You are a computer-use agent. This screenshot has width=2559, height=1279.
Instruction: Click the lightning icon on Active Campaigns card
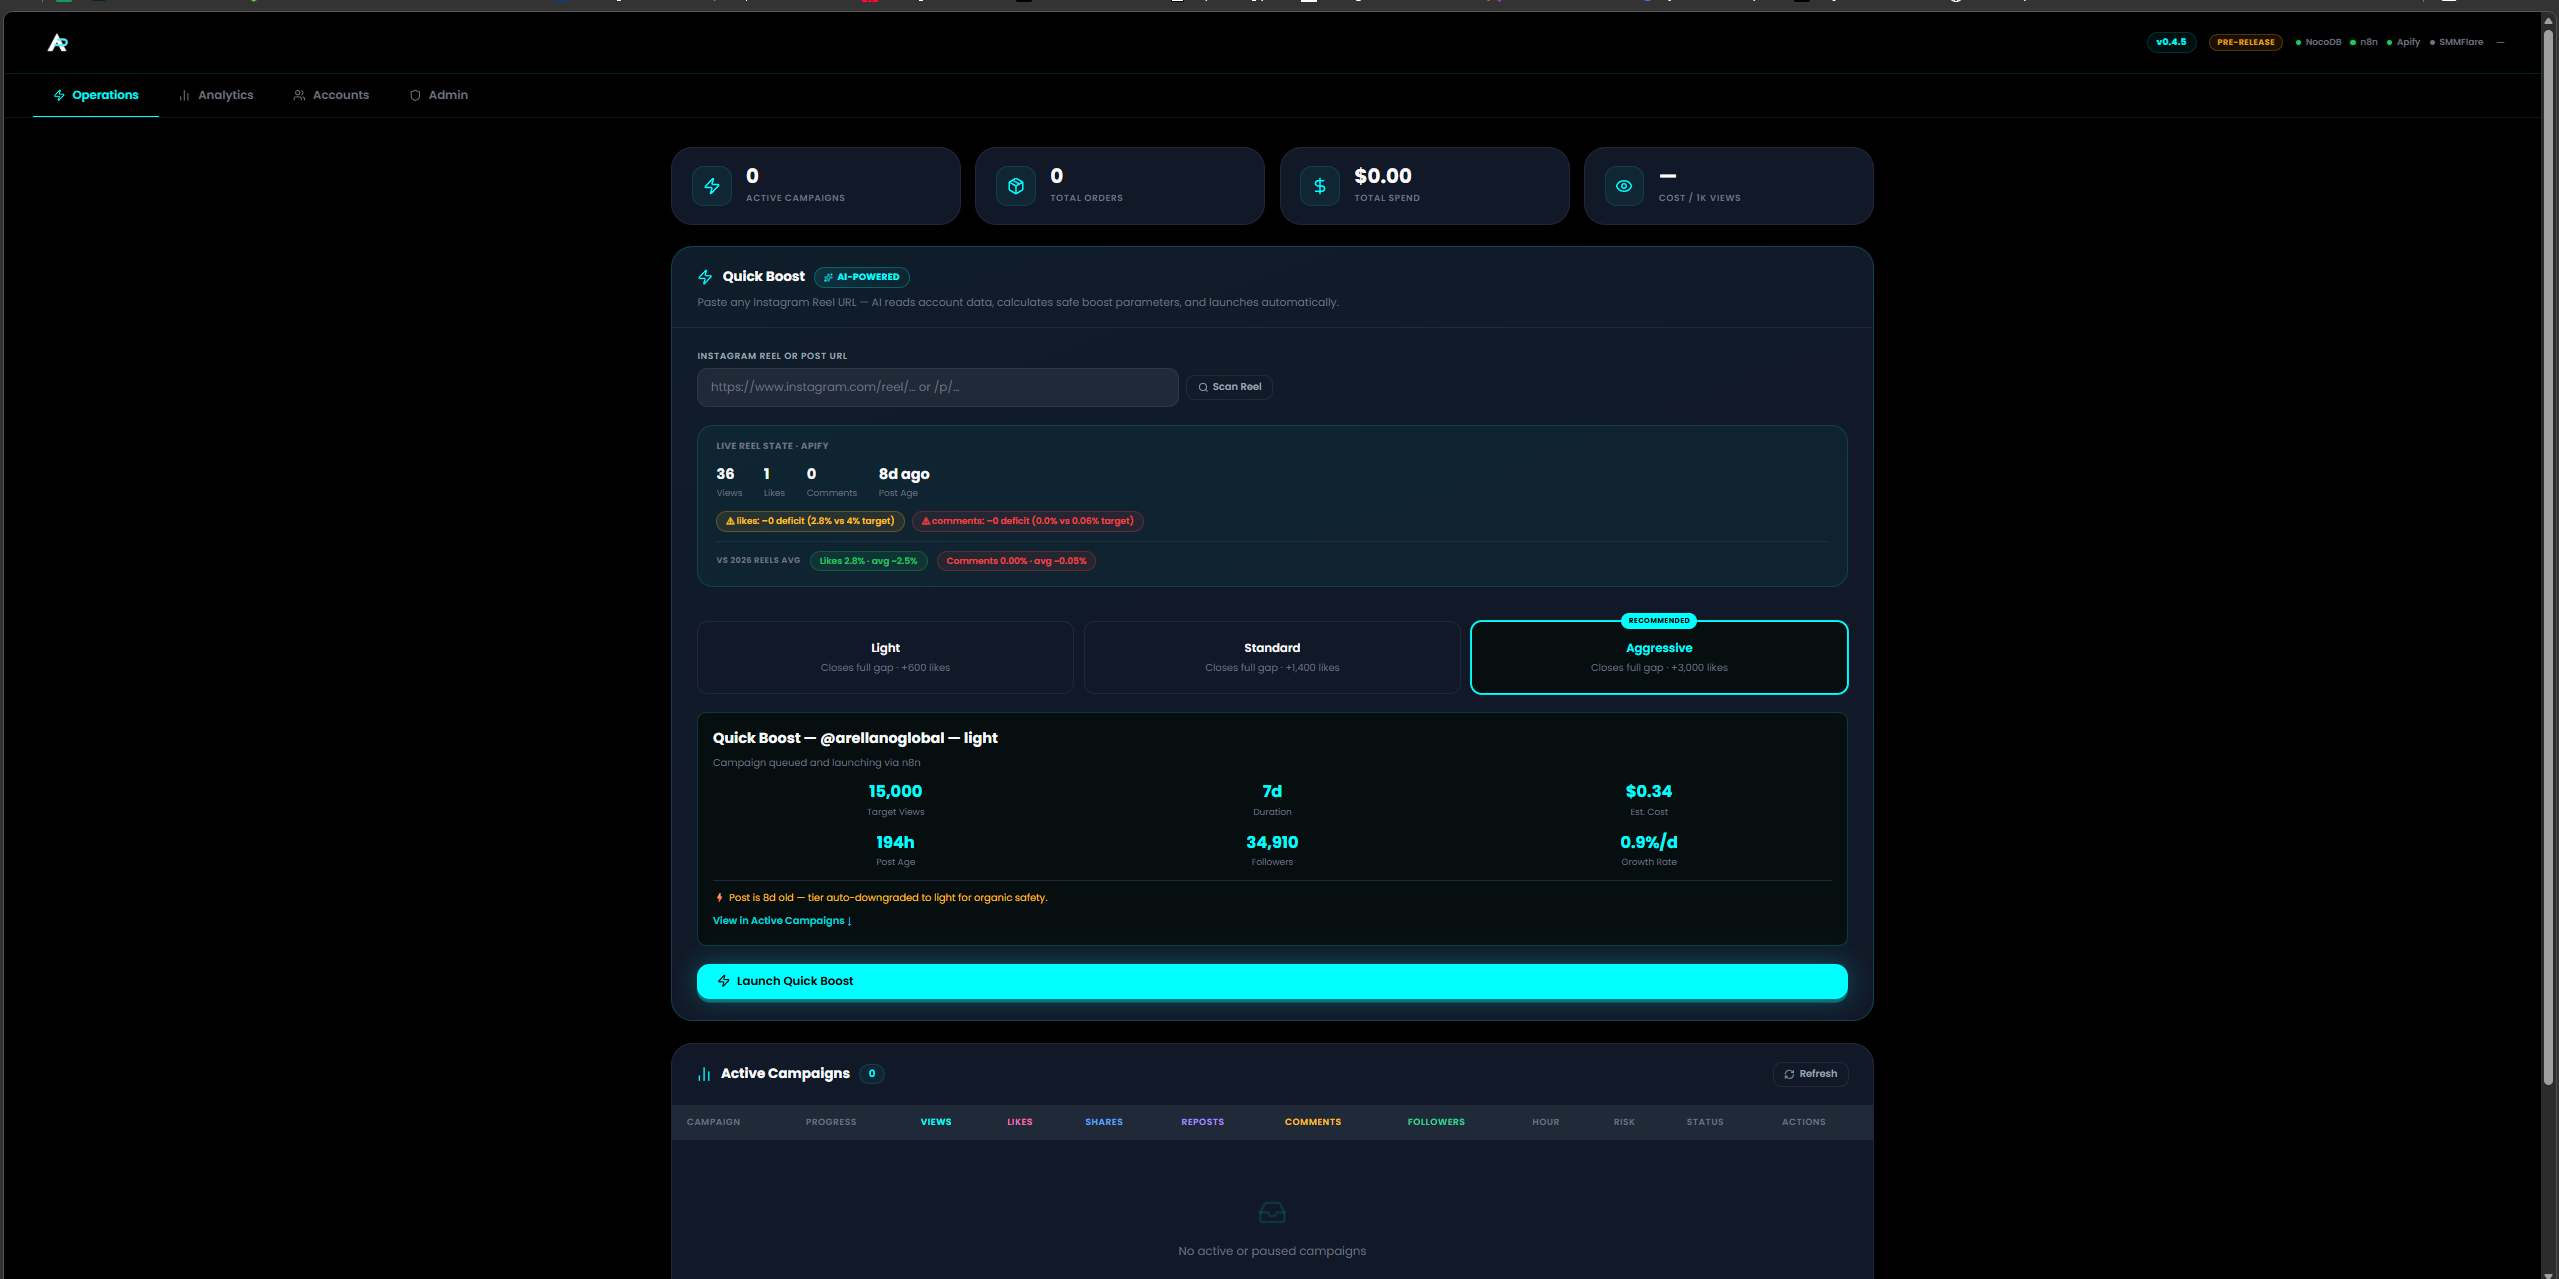pos(712,186)
